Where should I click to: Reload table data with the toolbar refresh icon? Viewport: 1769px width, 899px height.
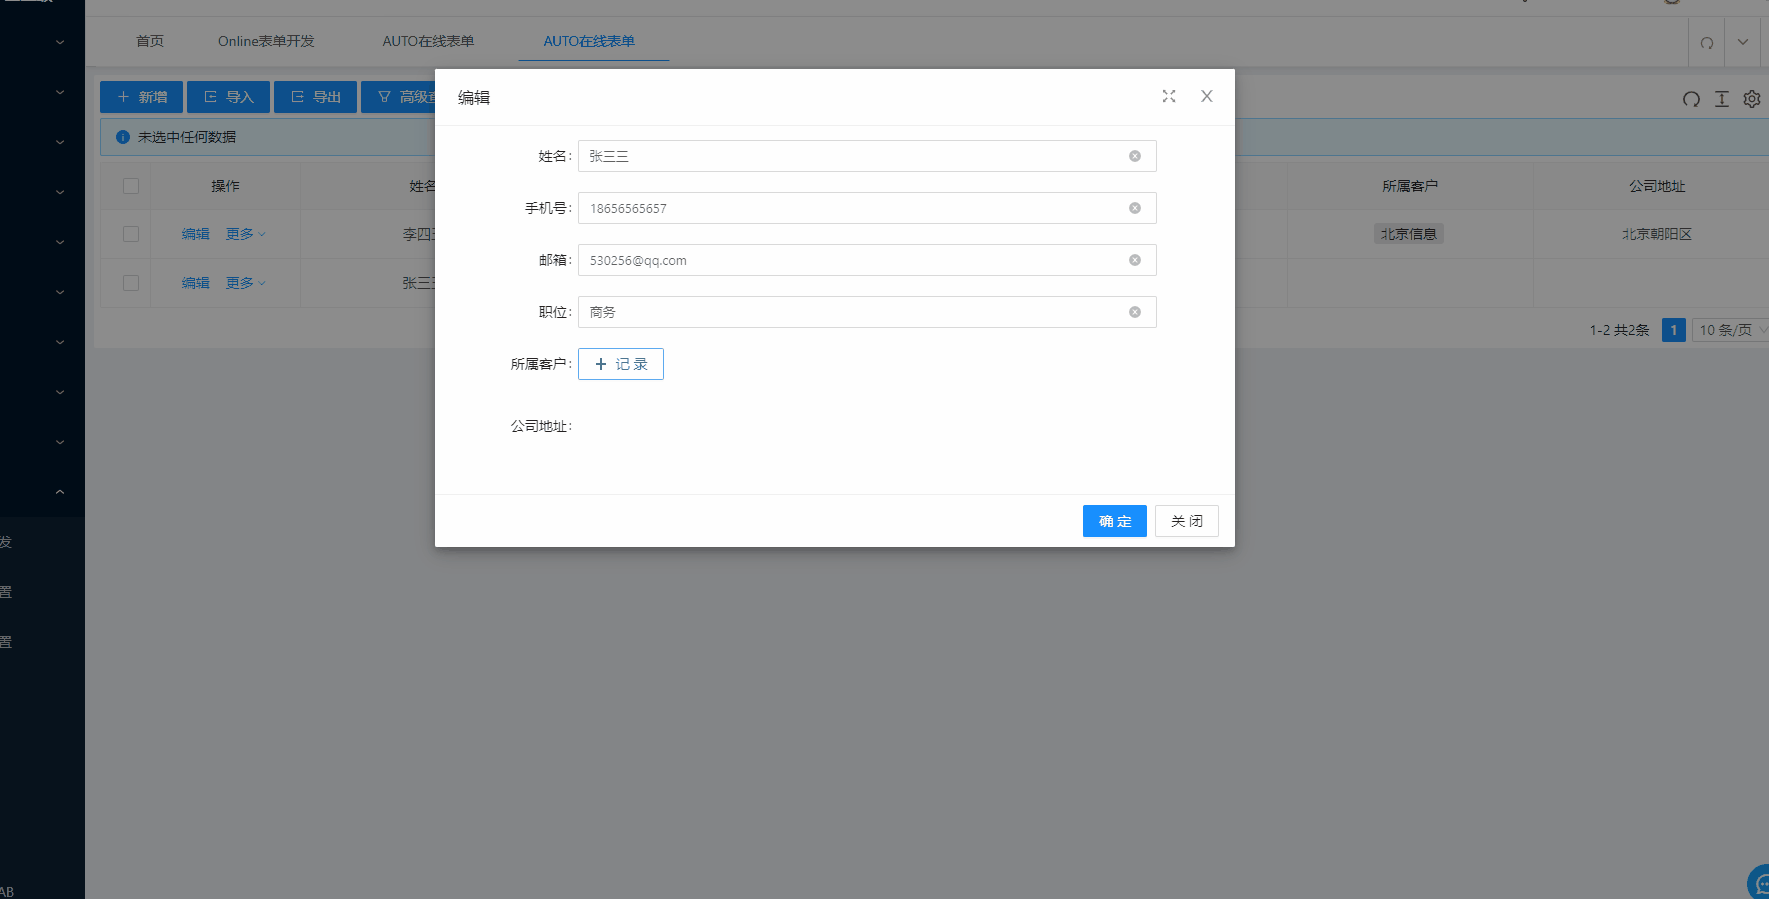point(1691,99)
